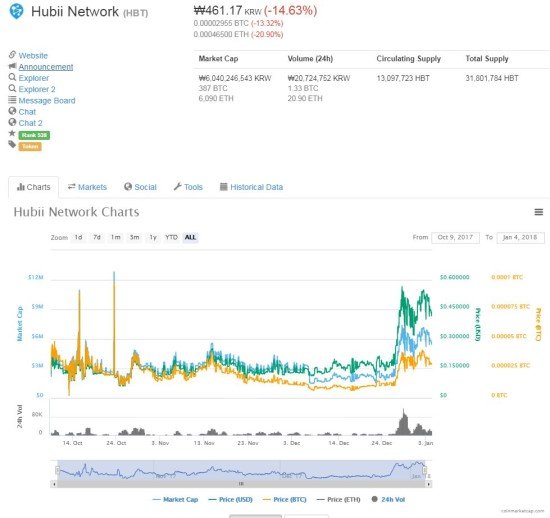Click the navigator right range handle

pyautogui.click(x=425, y=470)
